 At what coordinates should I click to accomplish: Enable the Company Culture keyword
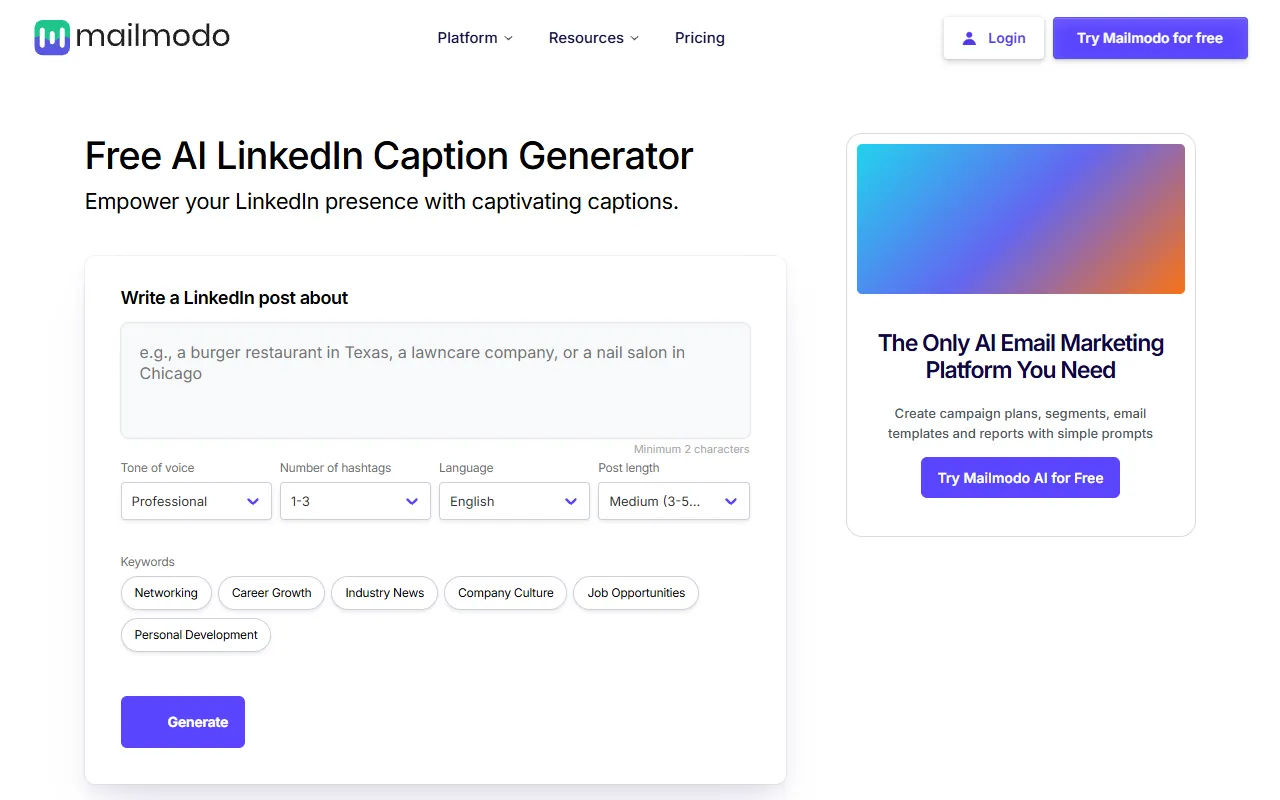coord(505,593)
